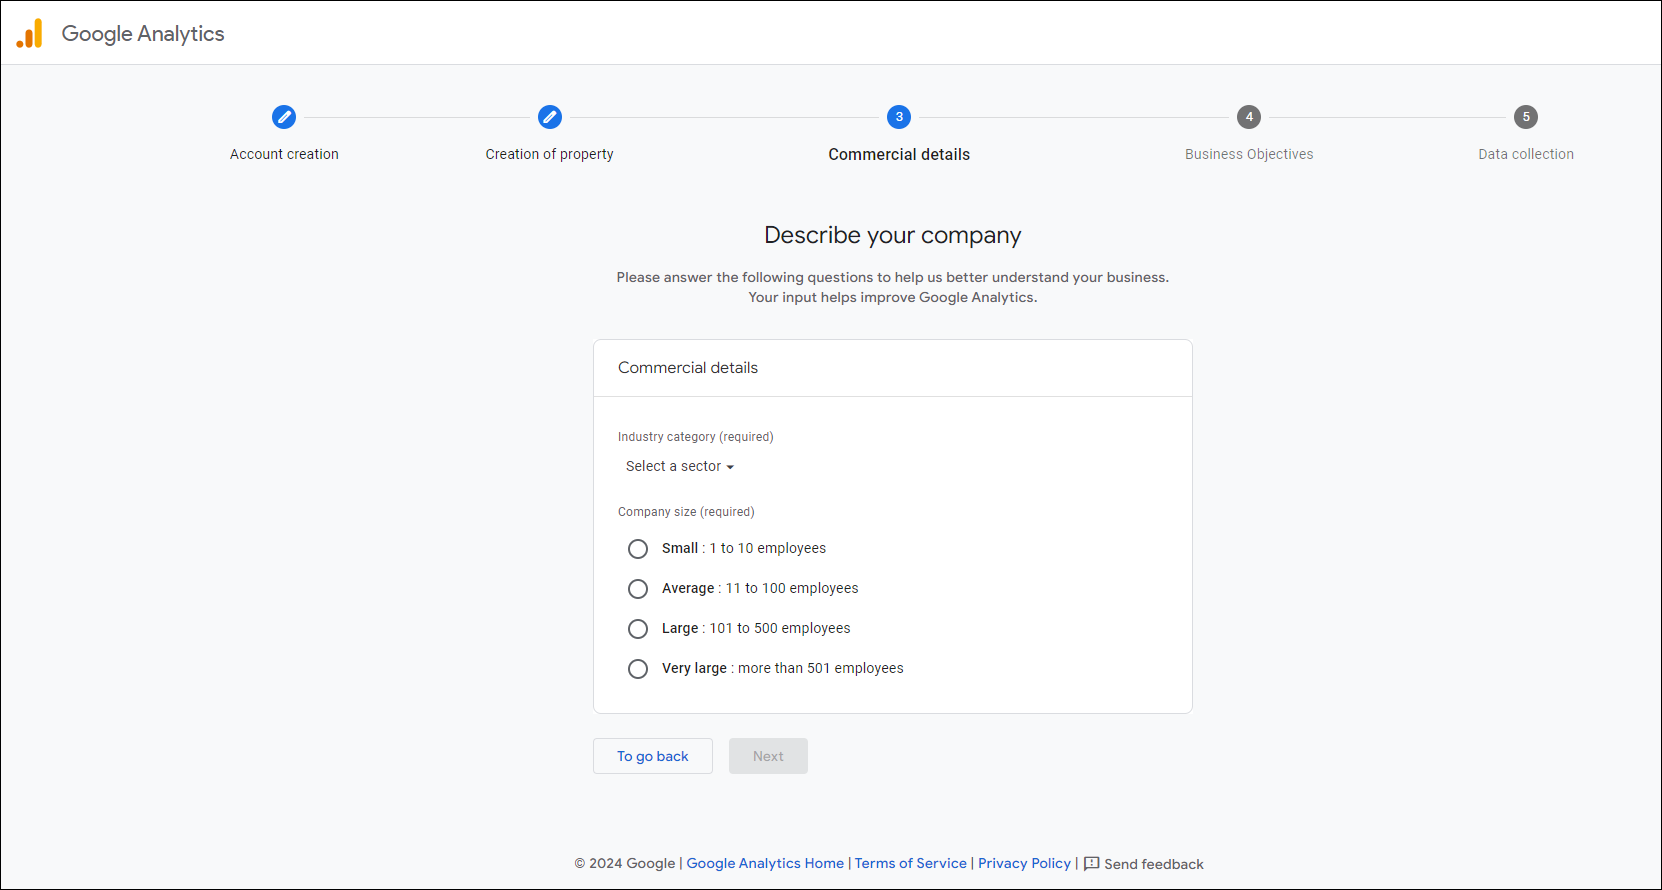
Task: Open the Terms of Service link
Action: pyautogui.click(x=910, y=864)
